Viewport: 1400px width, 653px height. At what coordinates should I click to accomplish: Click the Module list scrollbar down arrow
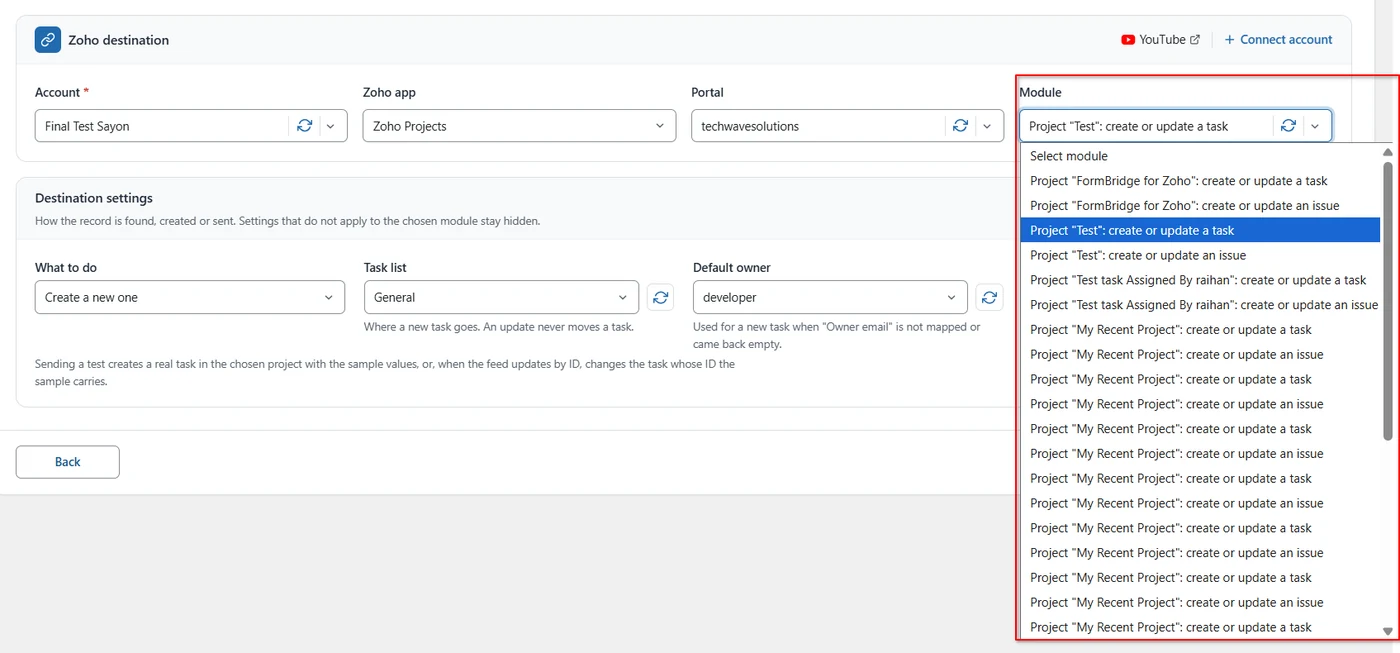tap(1388, 631)
